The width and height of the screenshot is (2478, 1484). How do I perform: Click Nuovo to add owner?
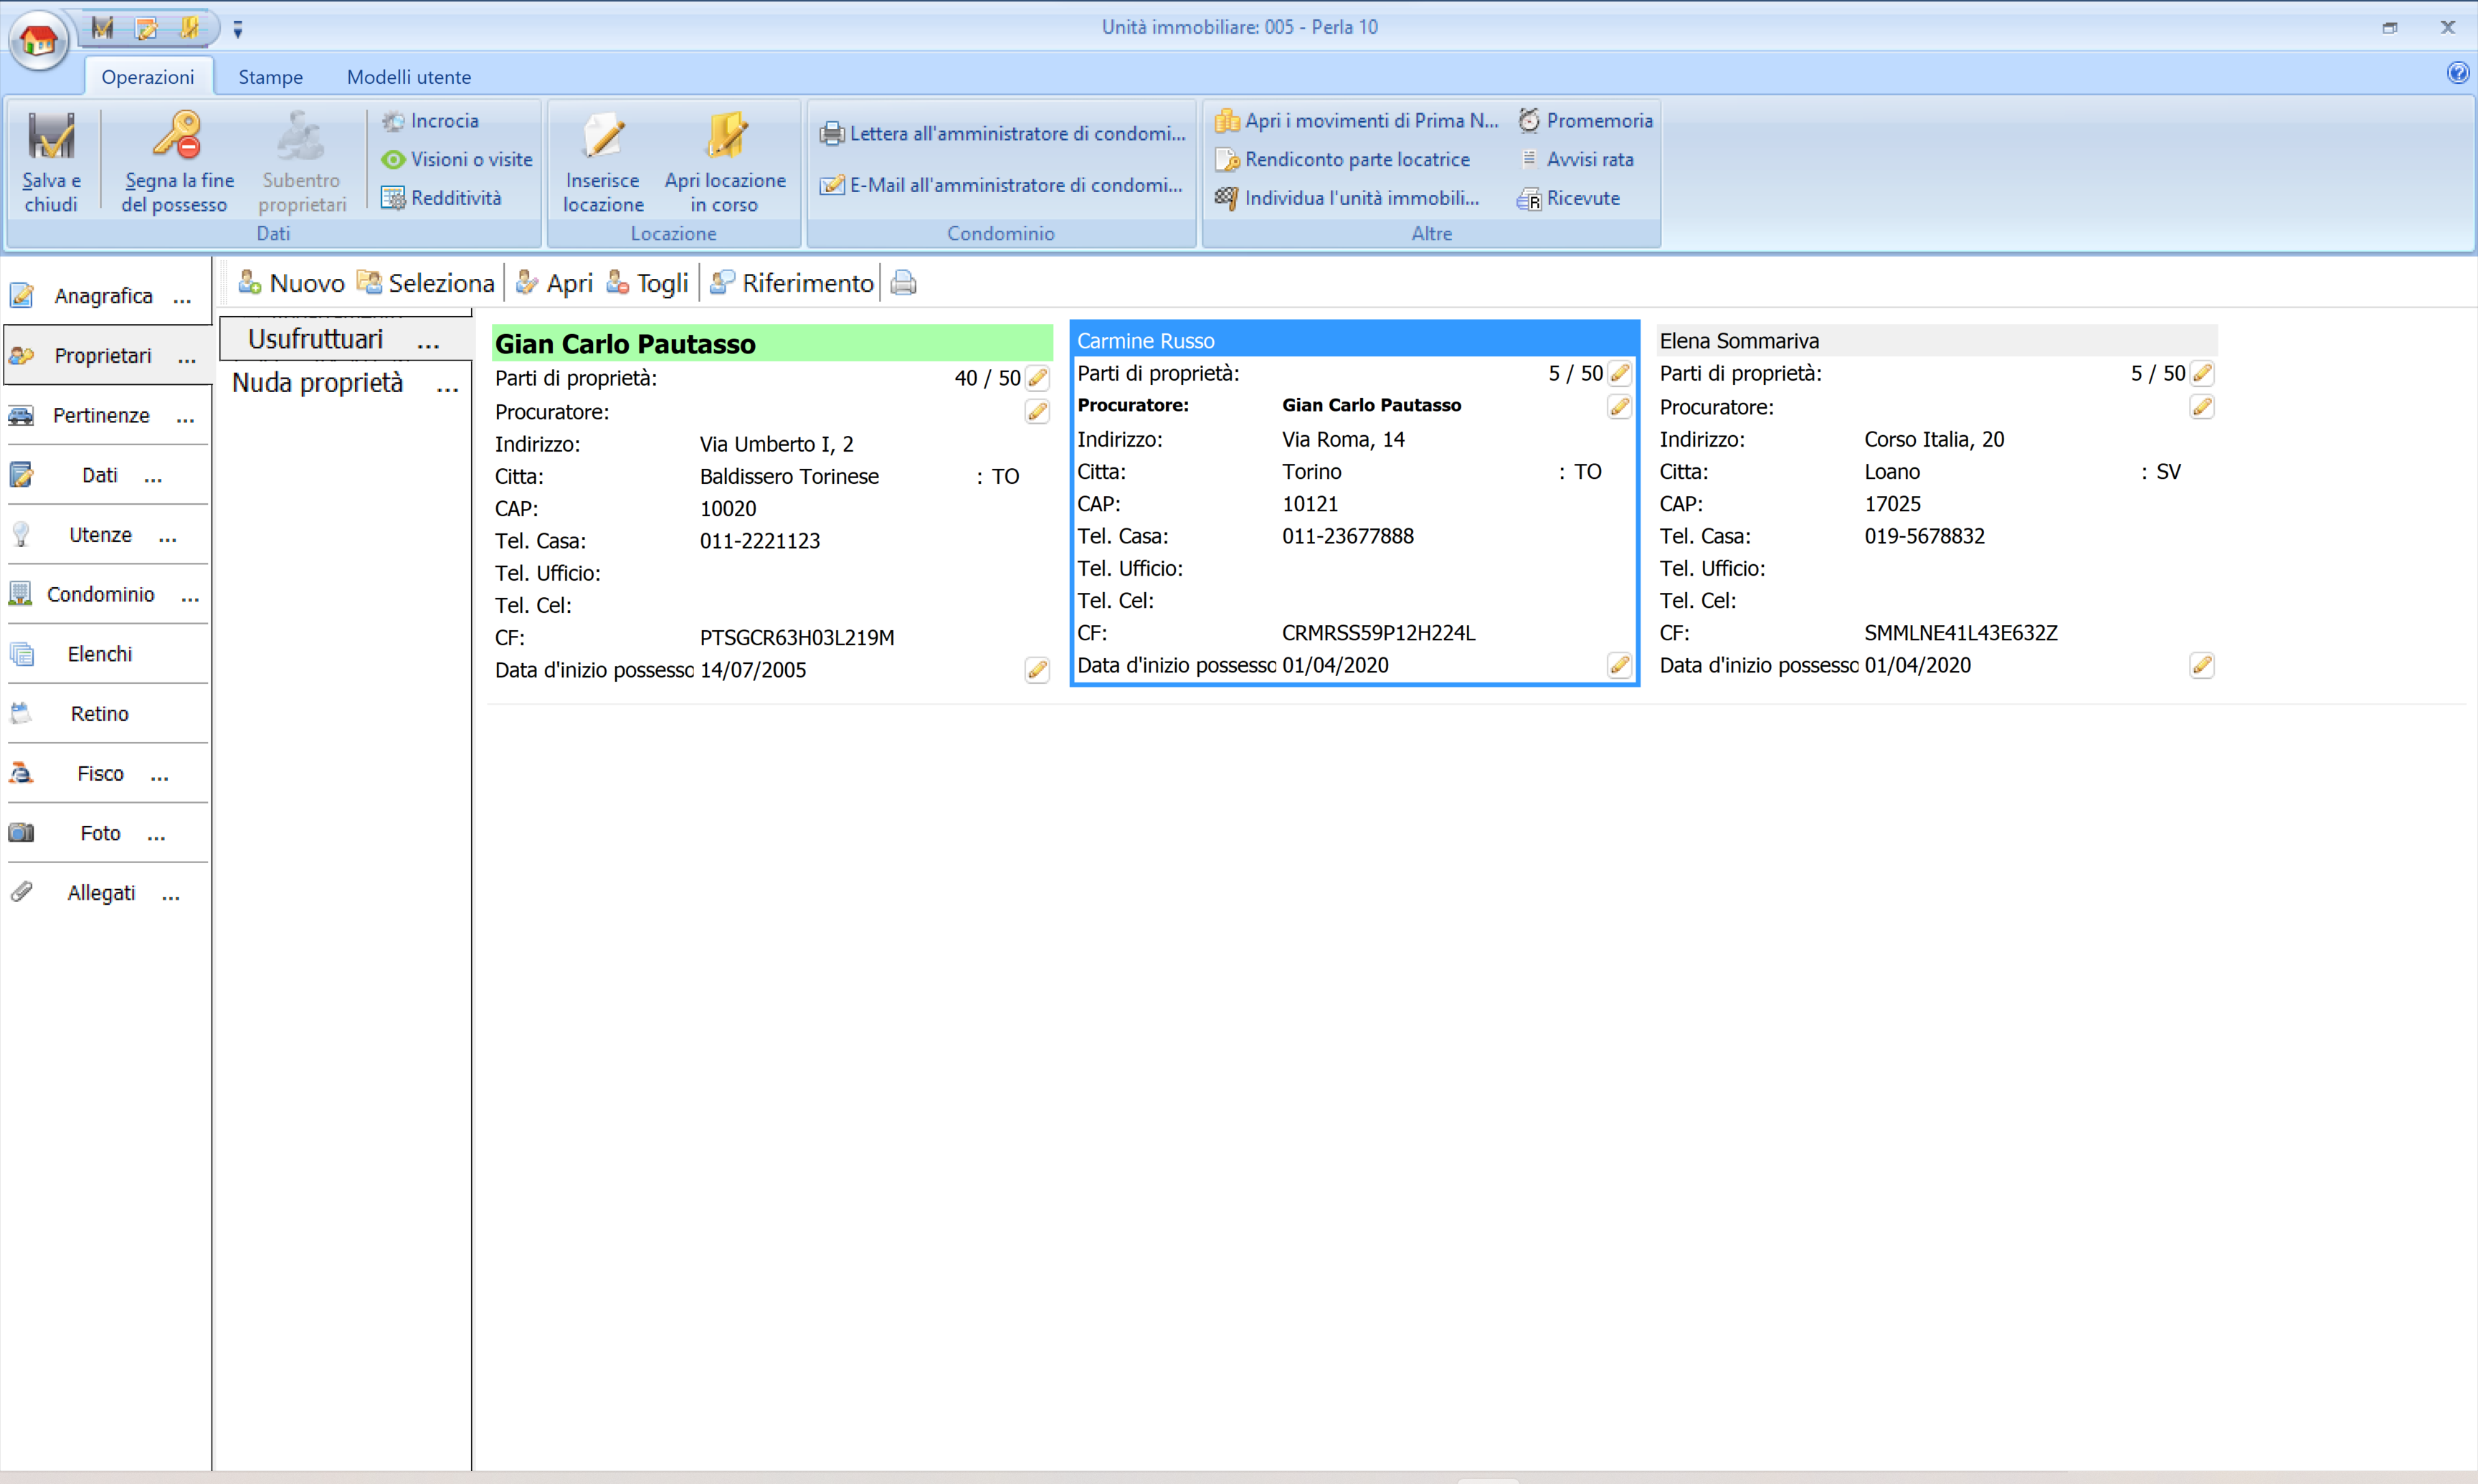[x=291, y=283]
